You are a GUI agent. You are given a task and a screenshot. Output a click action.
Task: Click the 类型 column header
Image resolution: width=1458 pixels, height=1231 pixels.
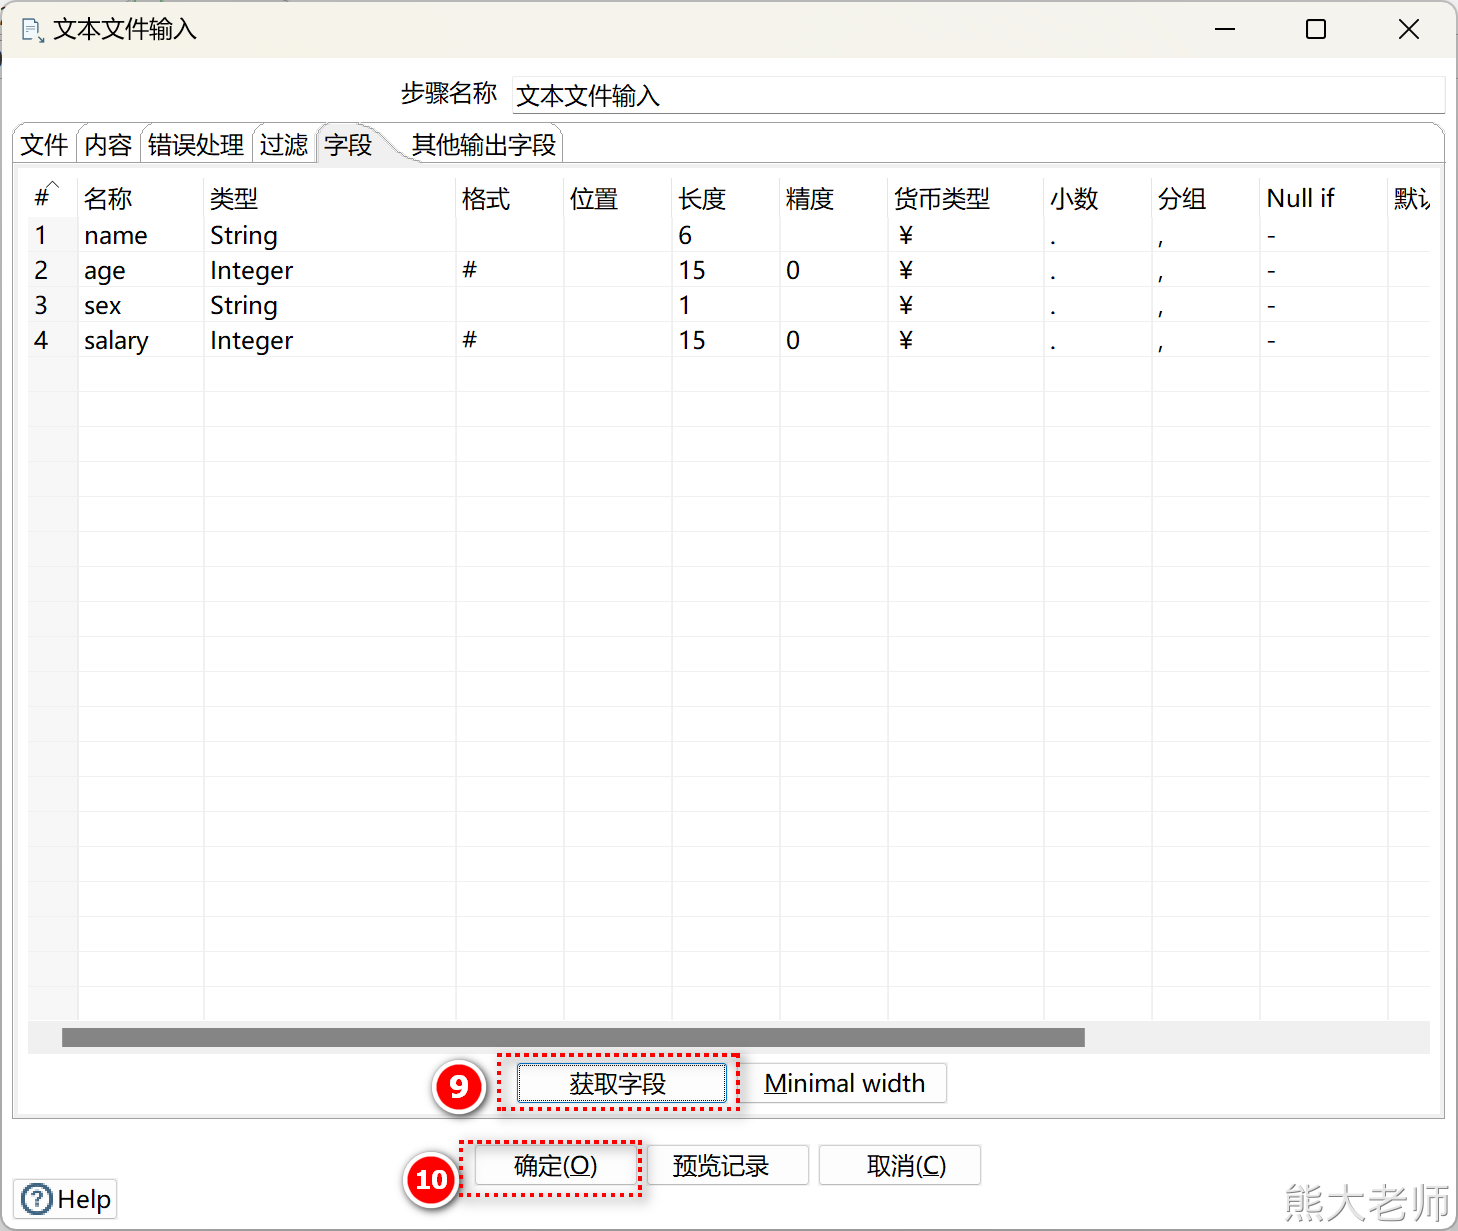point(330,198)
